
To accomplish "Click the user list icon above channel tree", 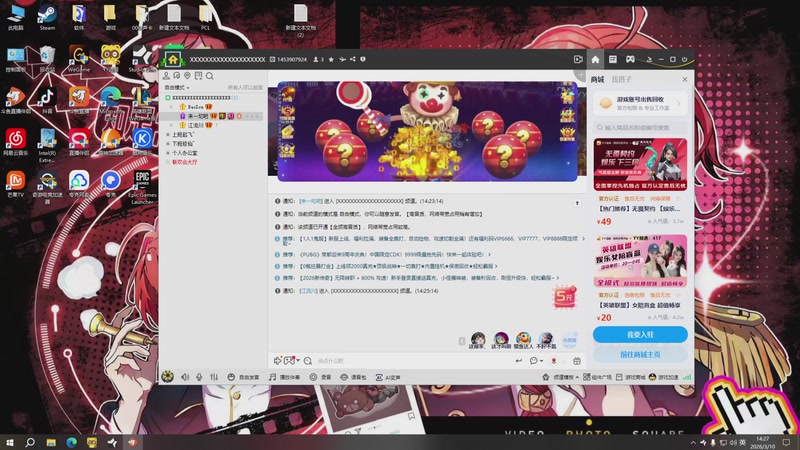I will tap(166, 76).
